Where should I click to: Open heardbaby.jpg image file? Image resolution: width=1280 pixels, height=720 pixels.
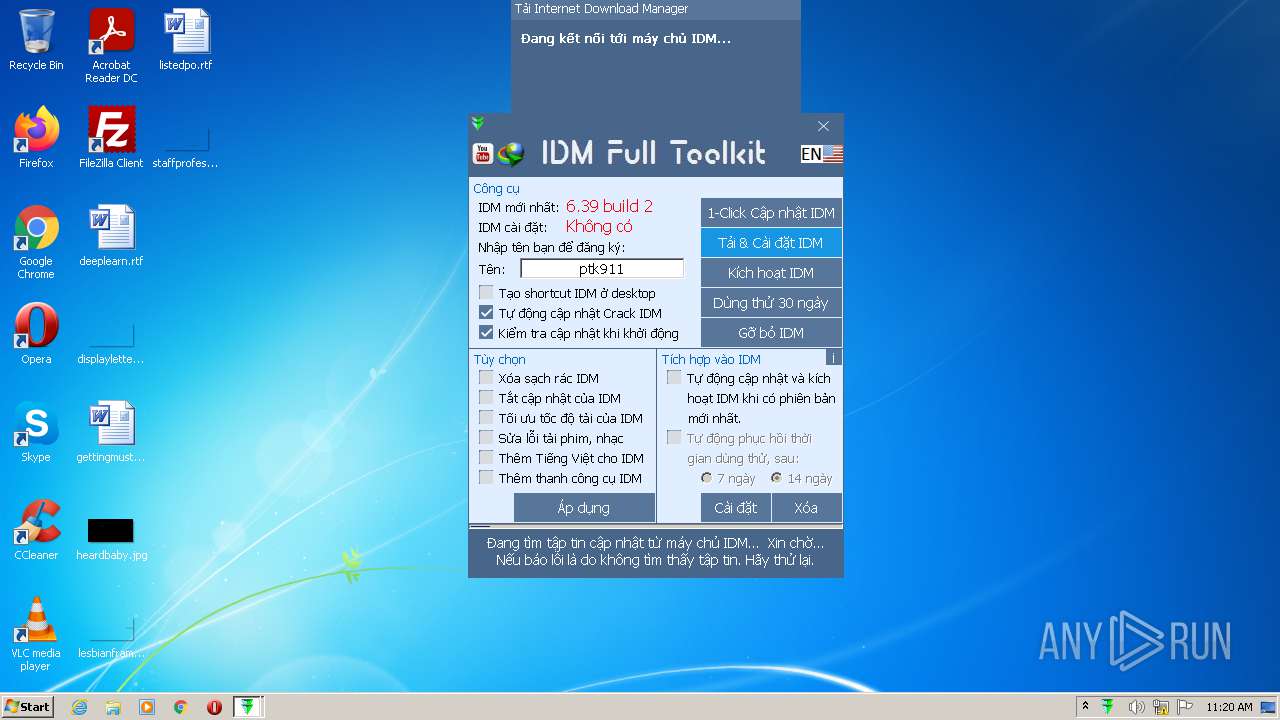click(111, 538)
